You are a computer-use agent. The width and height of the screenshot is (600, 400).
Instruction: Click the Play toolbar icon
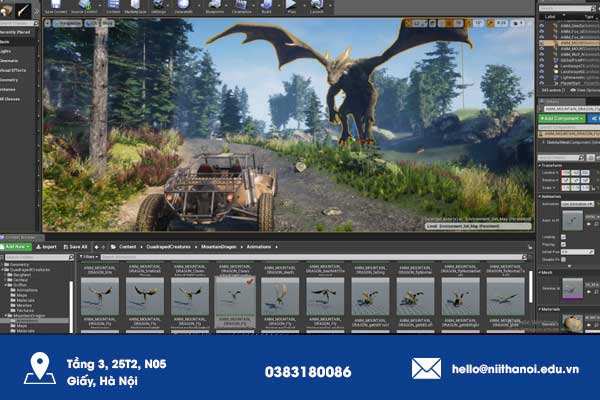pos(291,5)
